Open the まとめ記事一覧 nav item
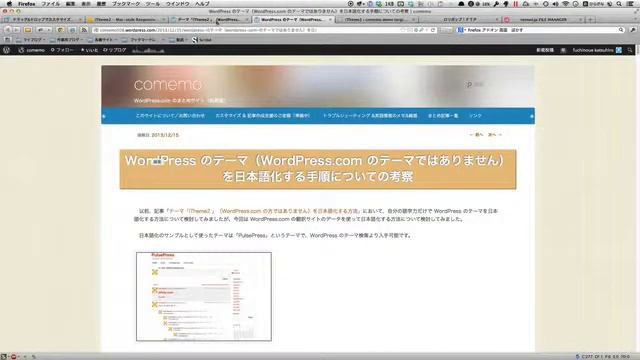The height and width of the screenshot is (360, 640). click(x=443, y=116)
